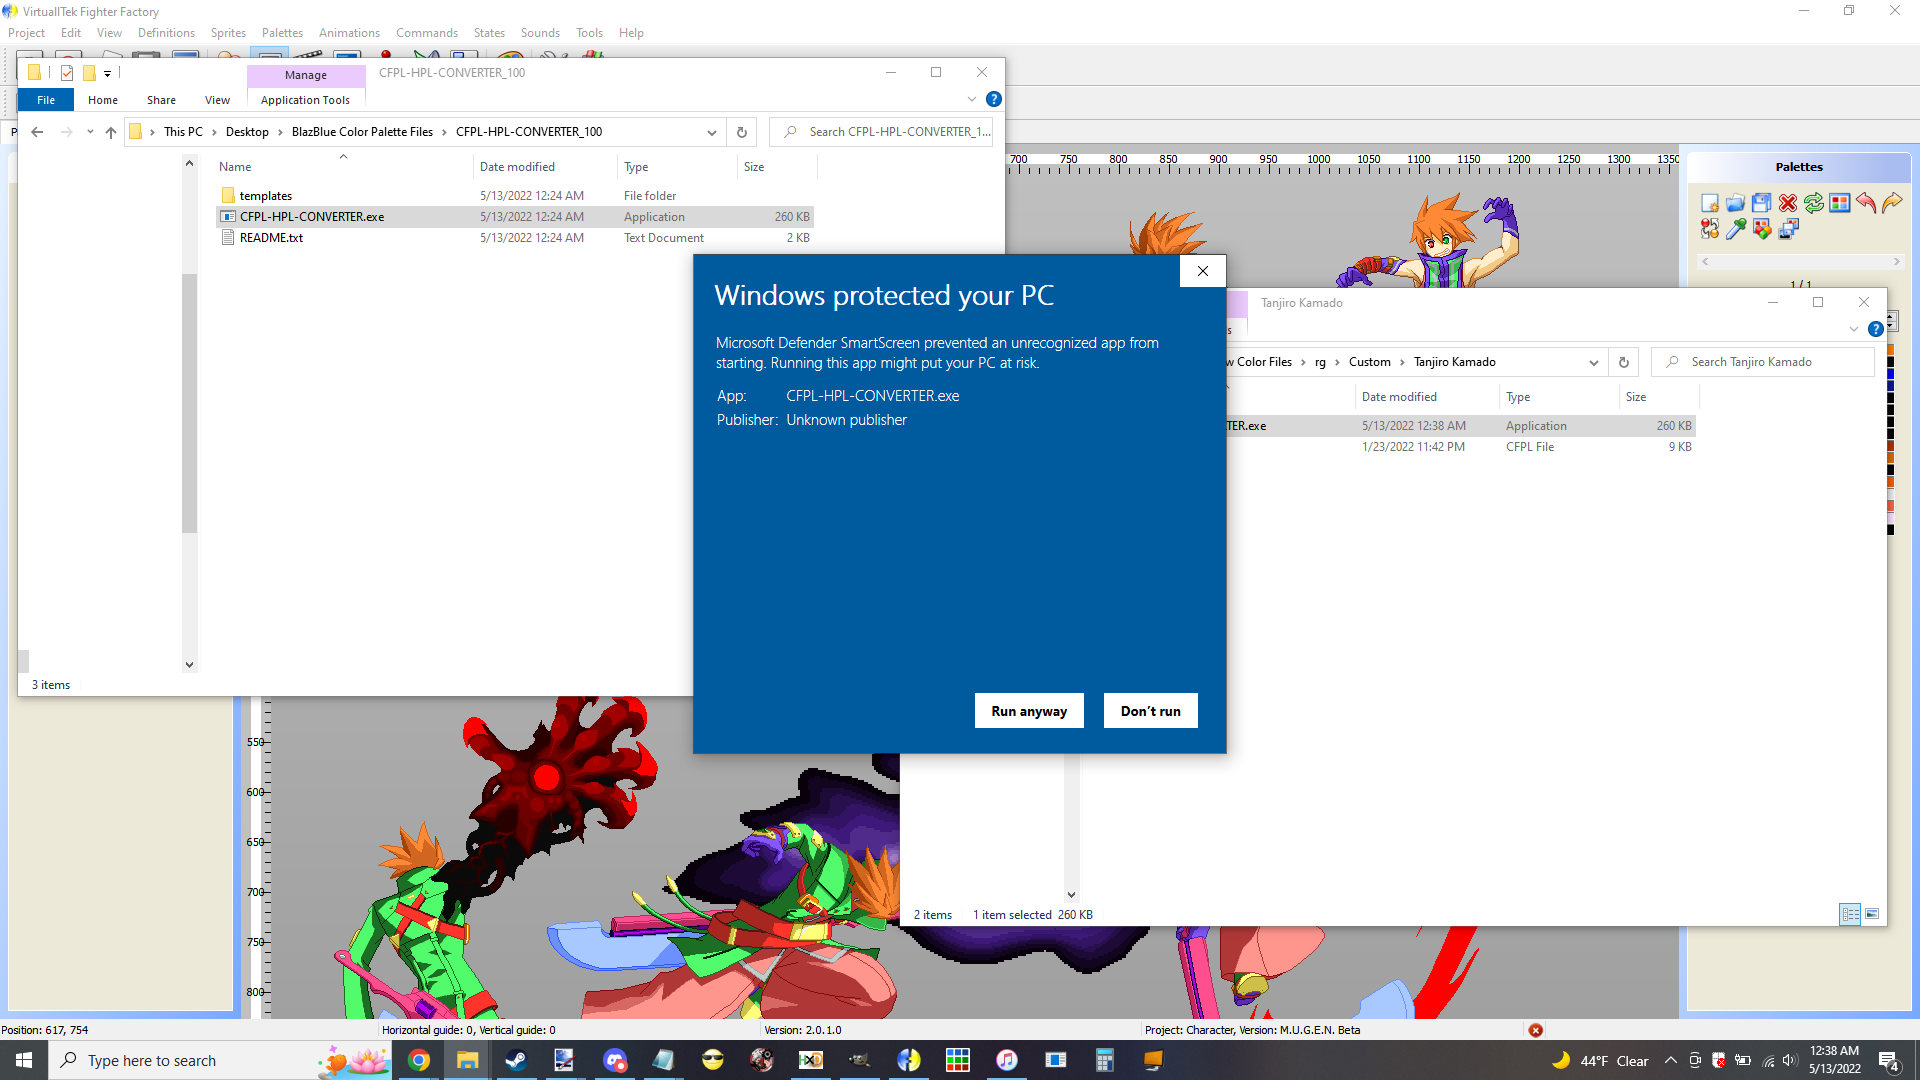Open the Palettes menu in Fighter Factory
Image resolution: width=1920 pixels, height=1080 pixels.
pyautogui.click(x=282, y=33)
